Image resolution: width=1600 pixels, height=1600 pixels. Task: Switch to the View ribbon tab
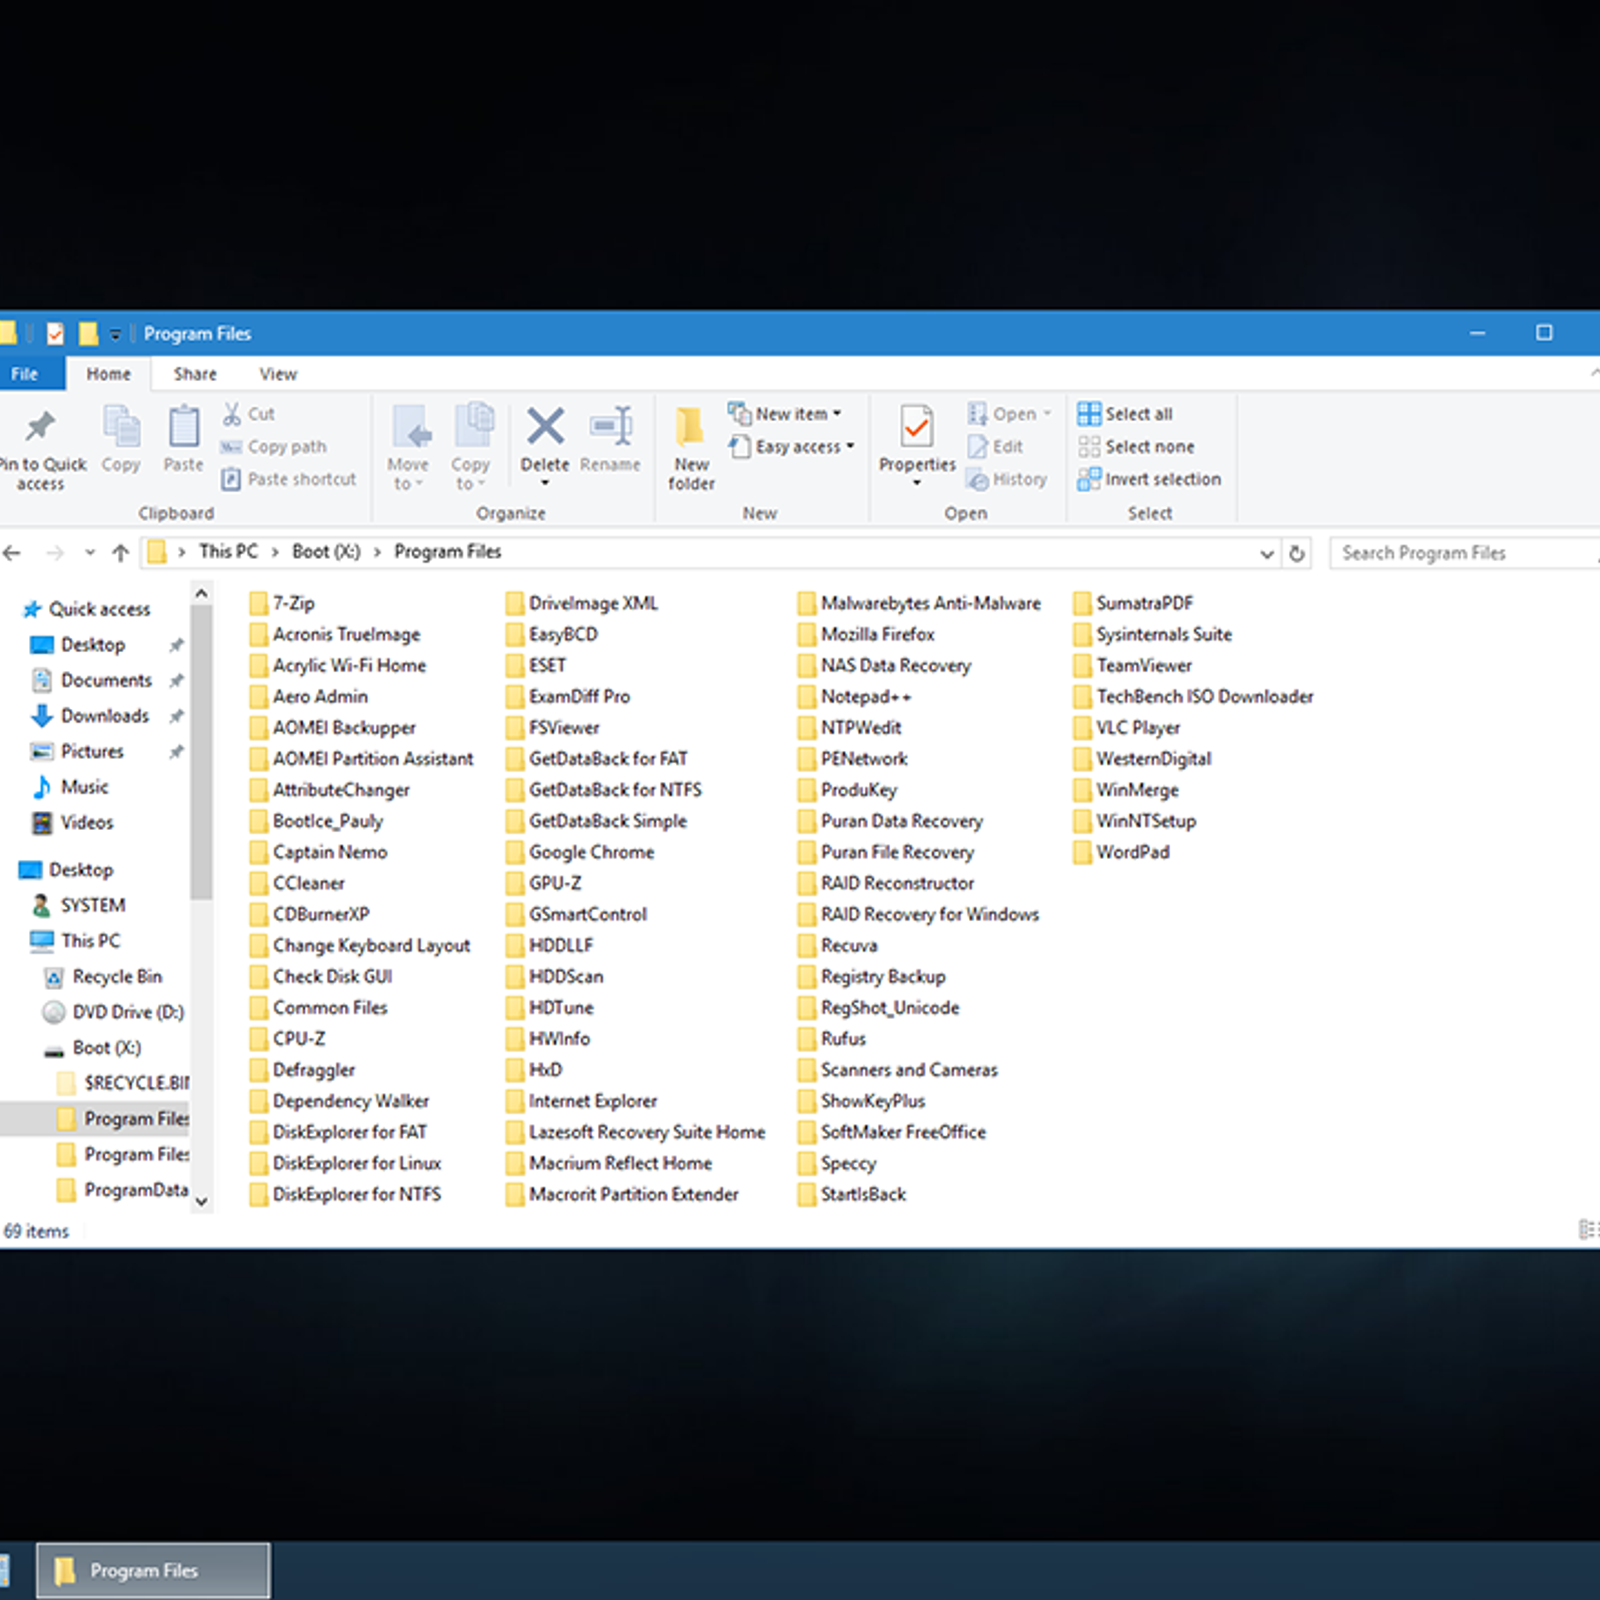coord(278,374)
